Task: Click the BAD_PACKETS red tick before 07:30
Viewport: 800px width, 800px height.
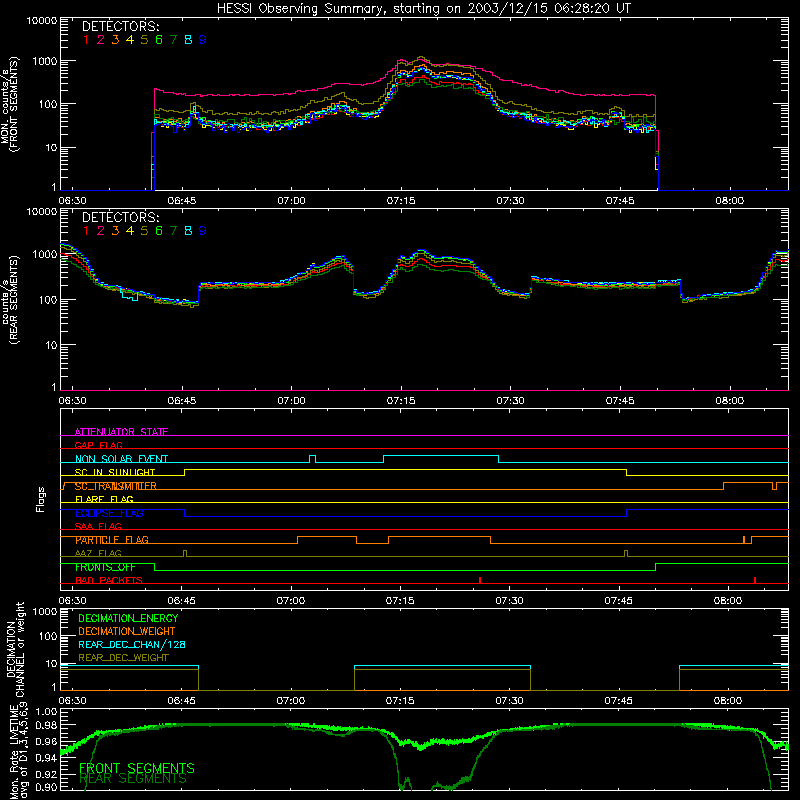Action: [x=480, y=580]
